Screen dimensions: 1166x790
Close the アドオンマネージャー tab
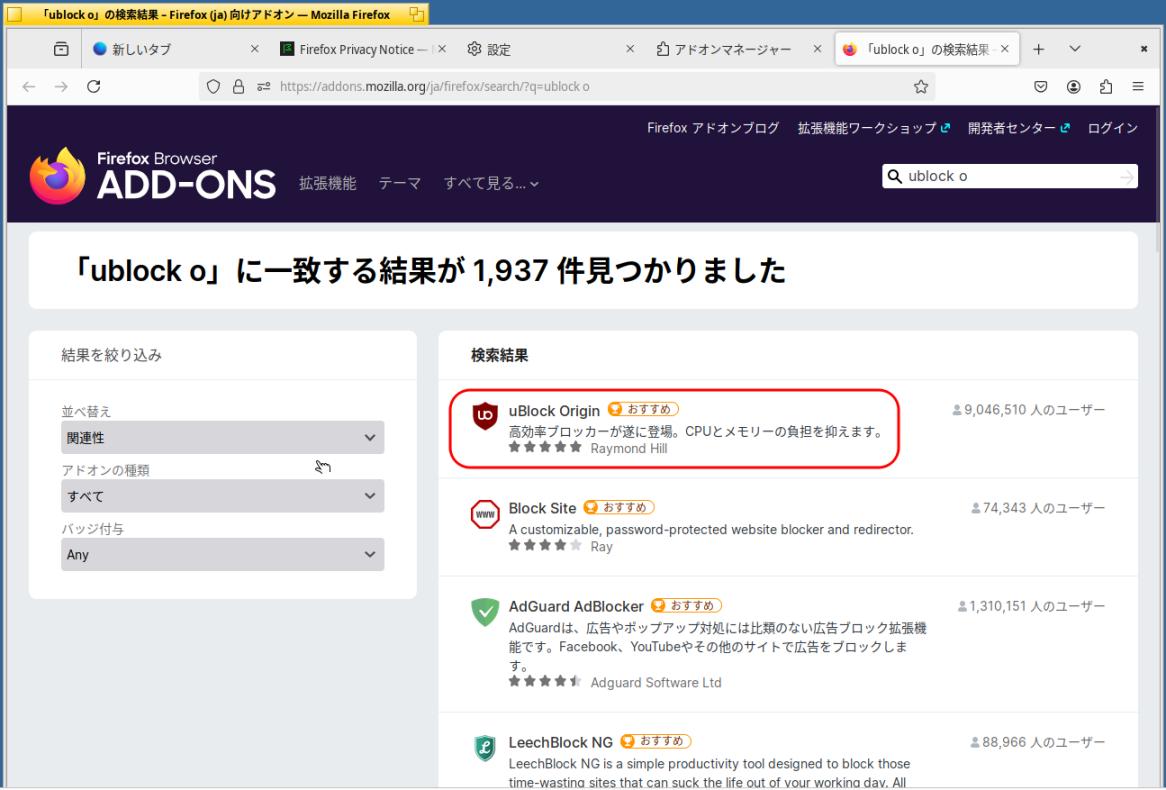[817, 49]
